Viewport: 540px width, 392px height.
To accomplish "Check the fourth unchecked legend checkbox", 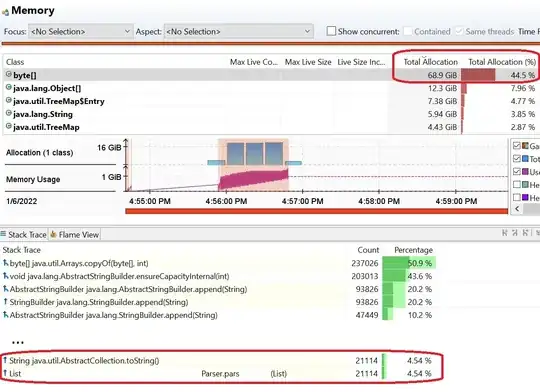I will click(517, 185).
